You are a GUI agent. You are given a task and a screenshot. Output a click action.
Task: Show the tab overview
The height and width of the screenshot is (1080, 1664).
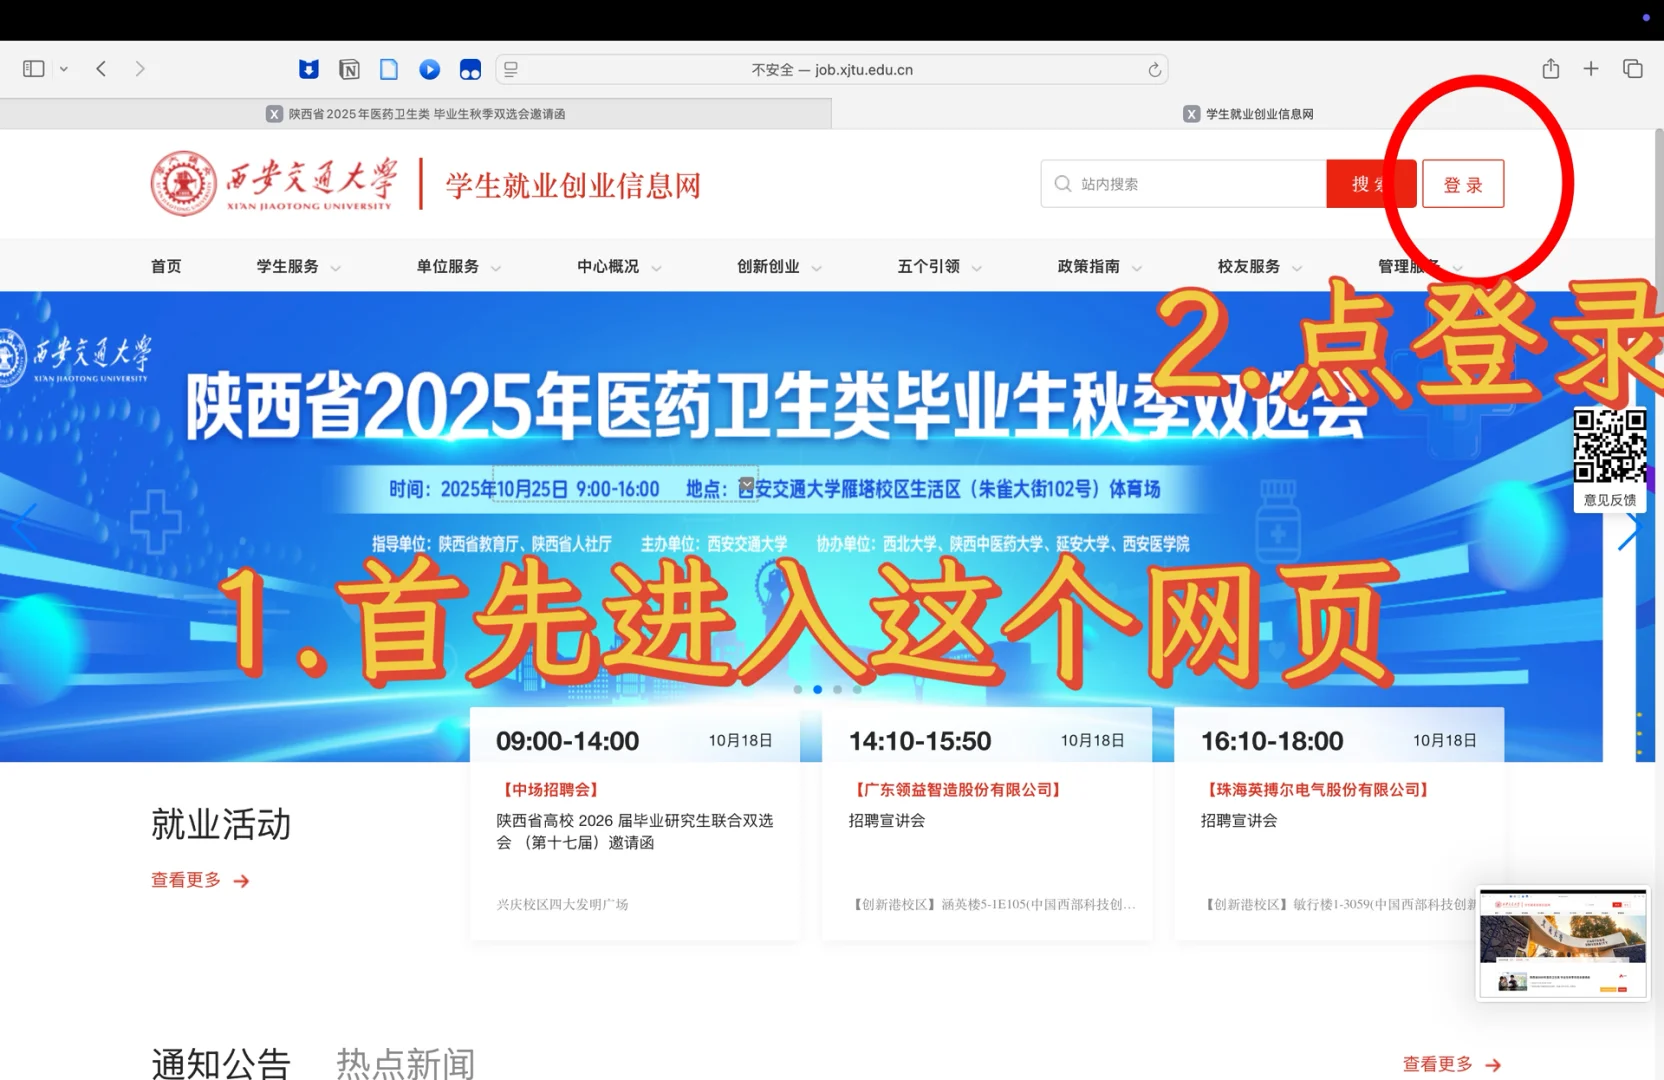click(x=1633, y=68)
